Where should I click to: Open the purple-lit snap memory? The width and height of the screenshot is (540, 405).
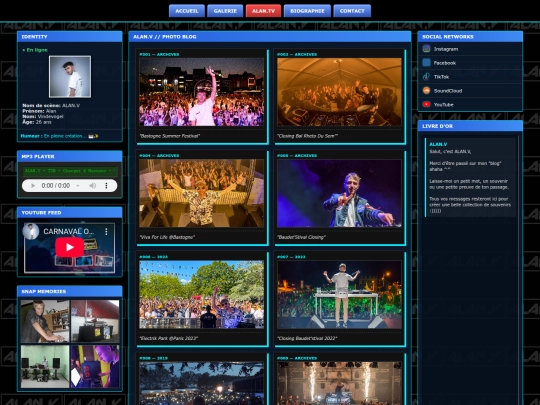coord(95,366)
